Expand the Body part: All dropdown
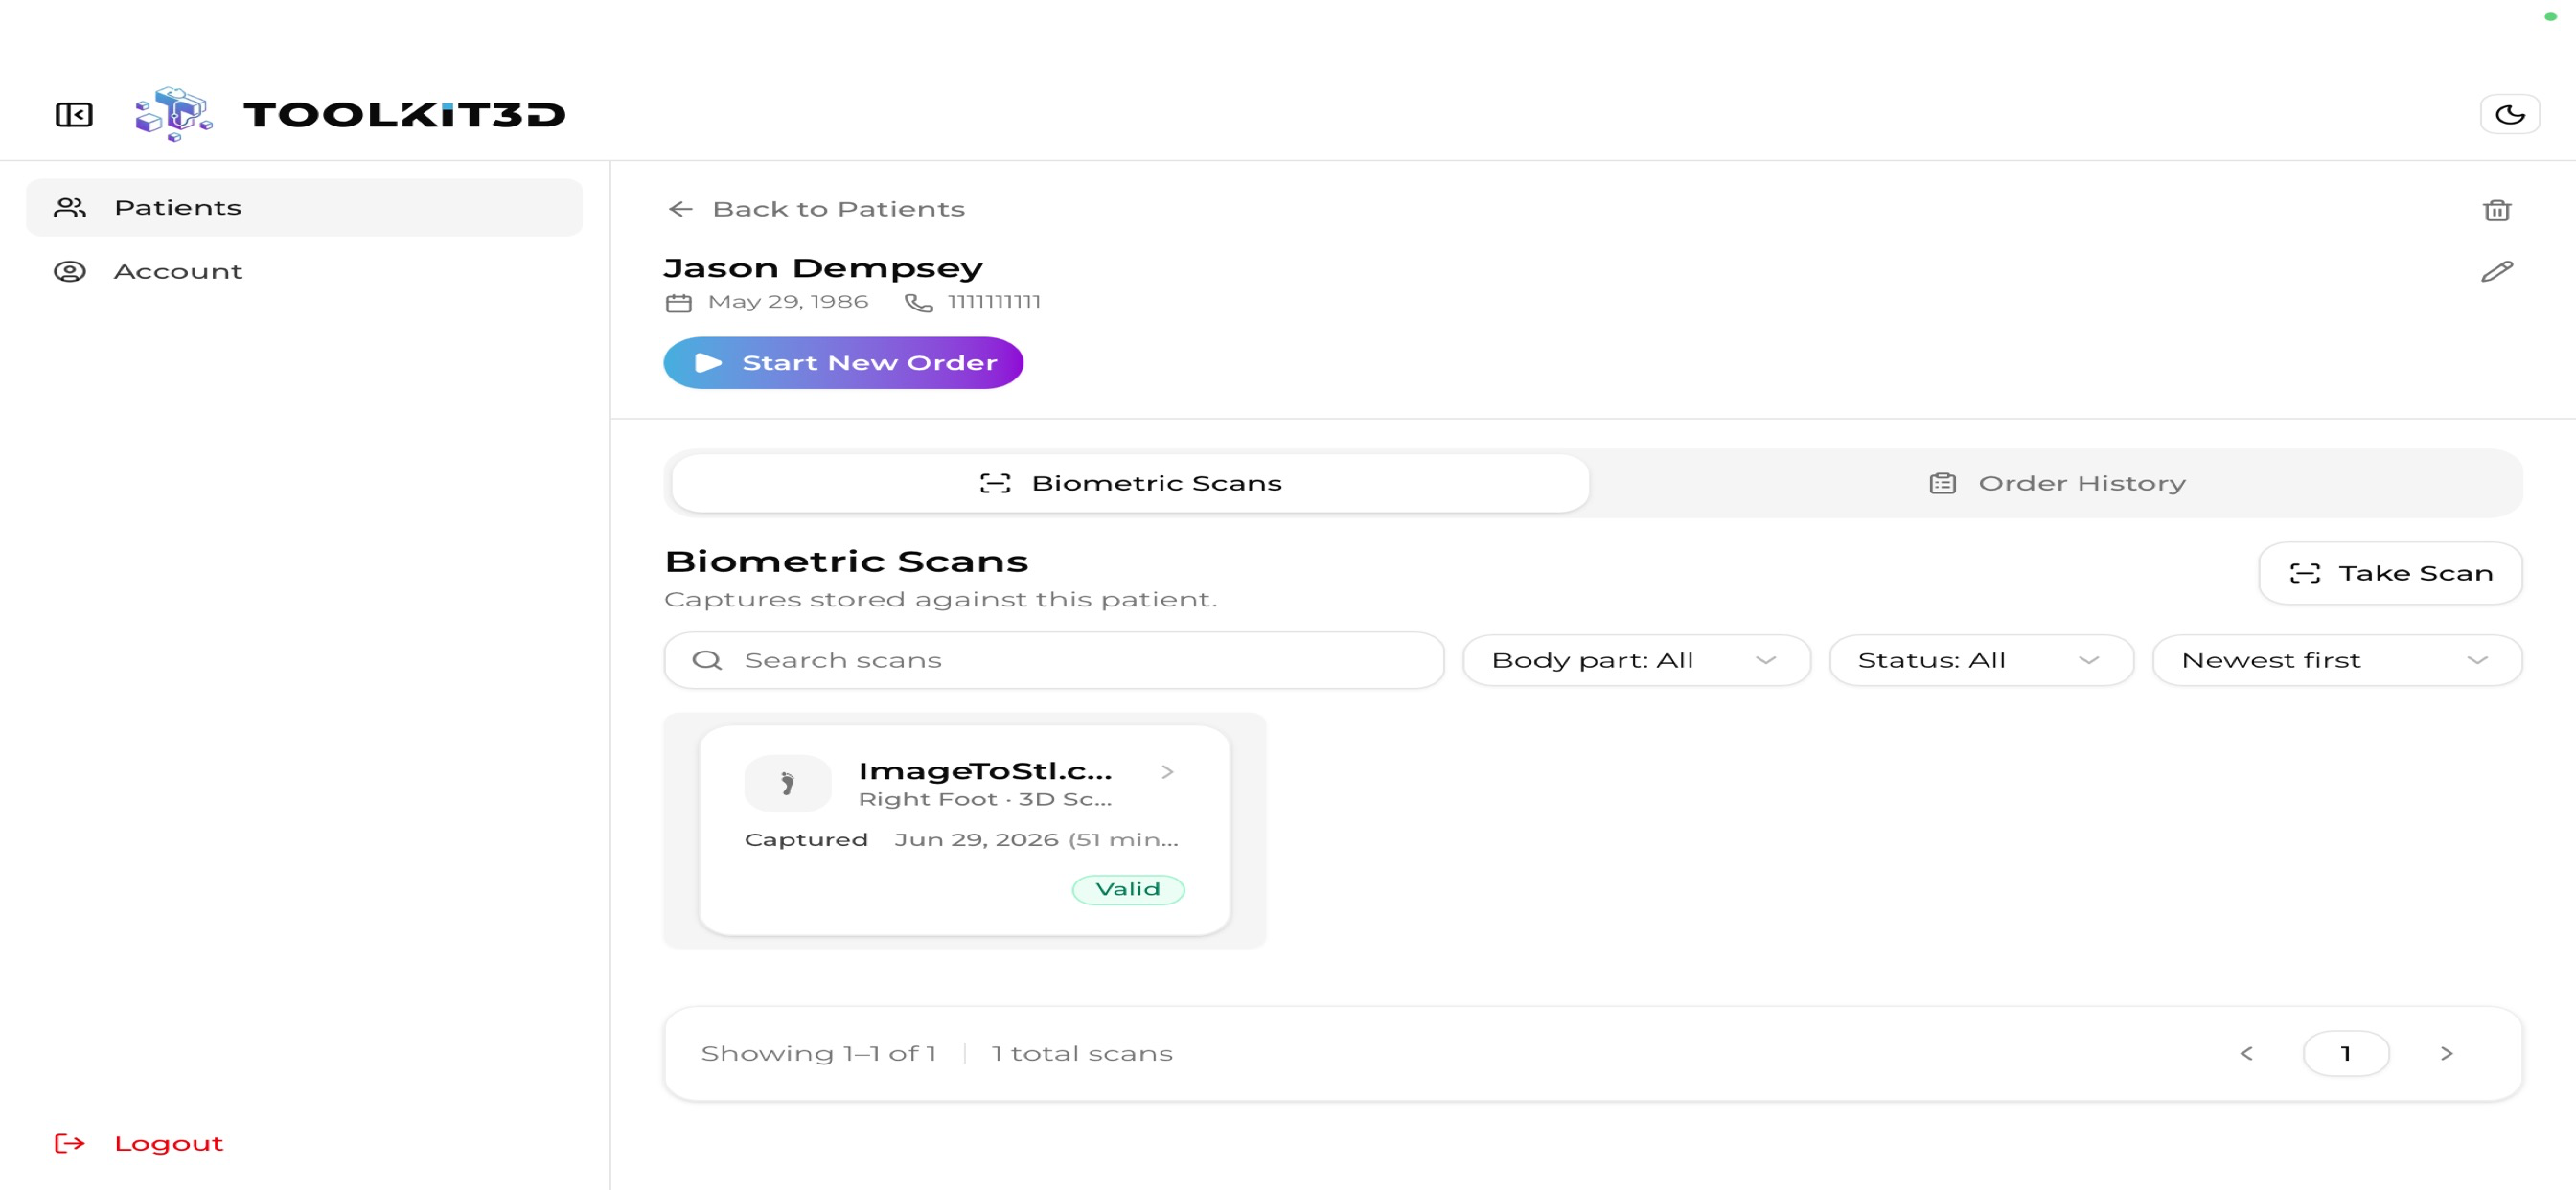This screenshot has width=2576, height=1190. pyautogui.click(x=1636, y=660)
